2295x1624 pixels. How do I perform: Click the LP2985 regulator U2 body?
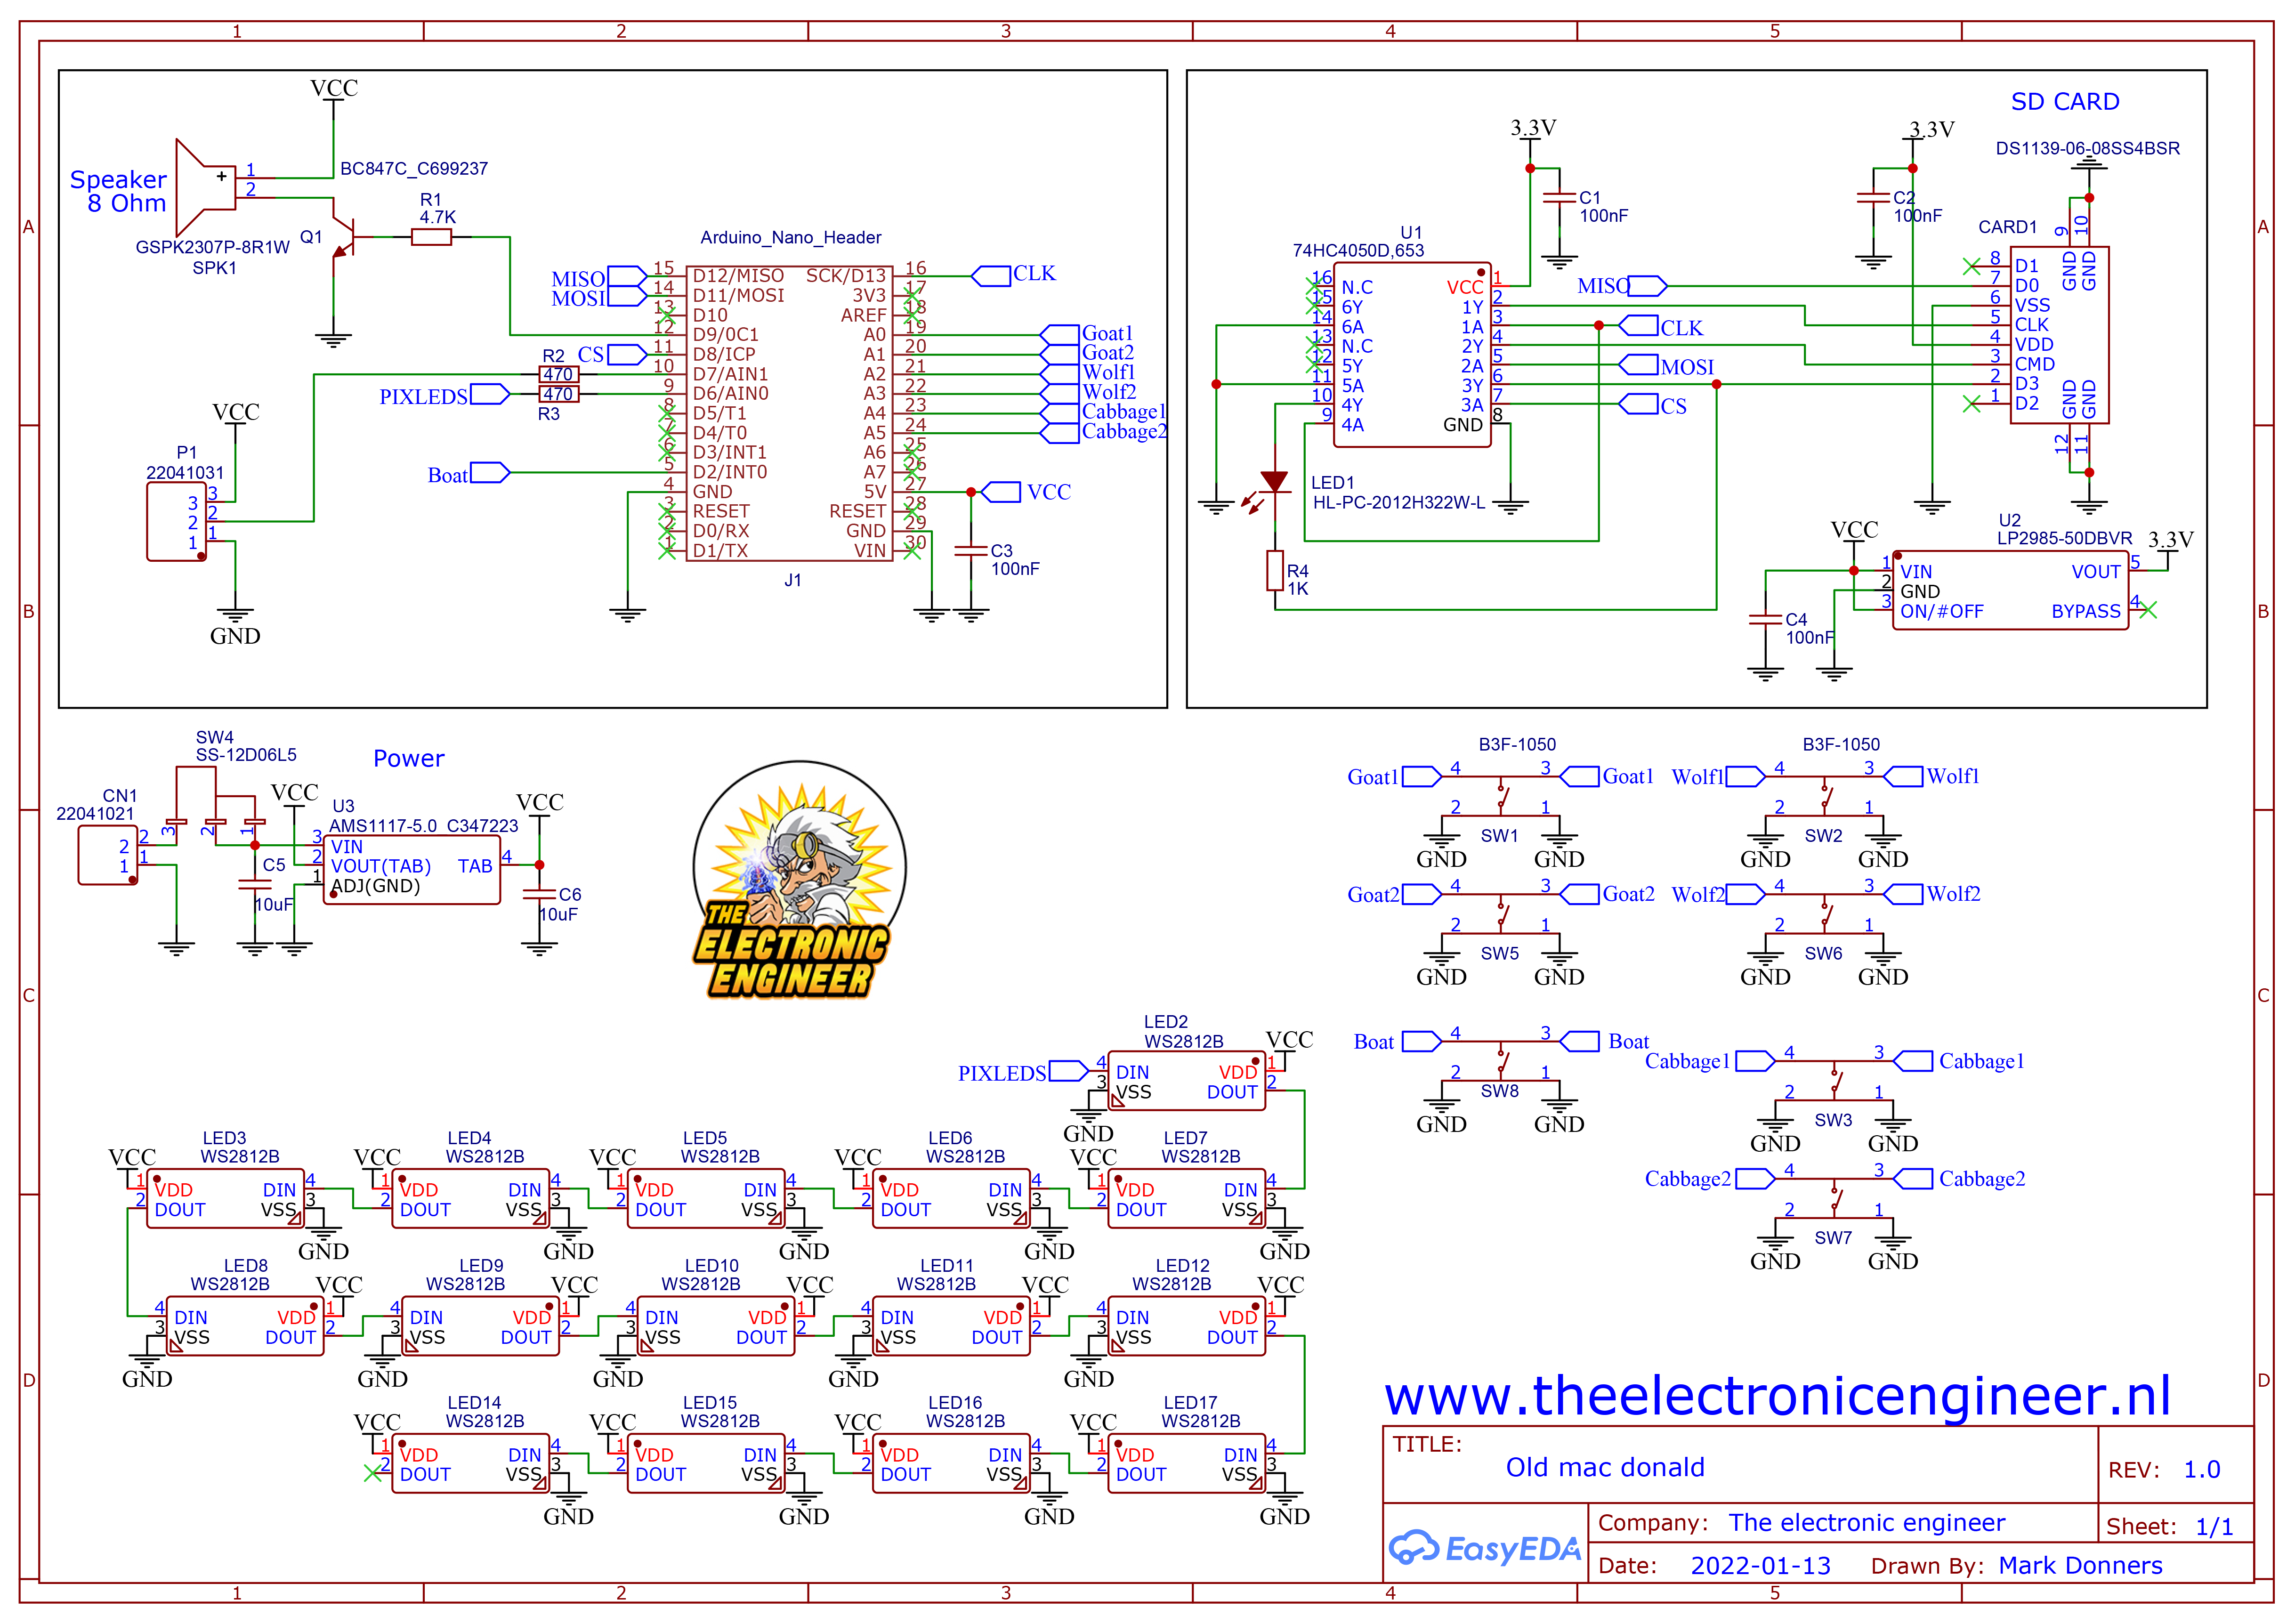tap(2010, 590)
